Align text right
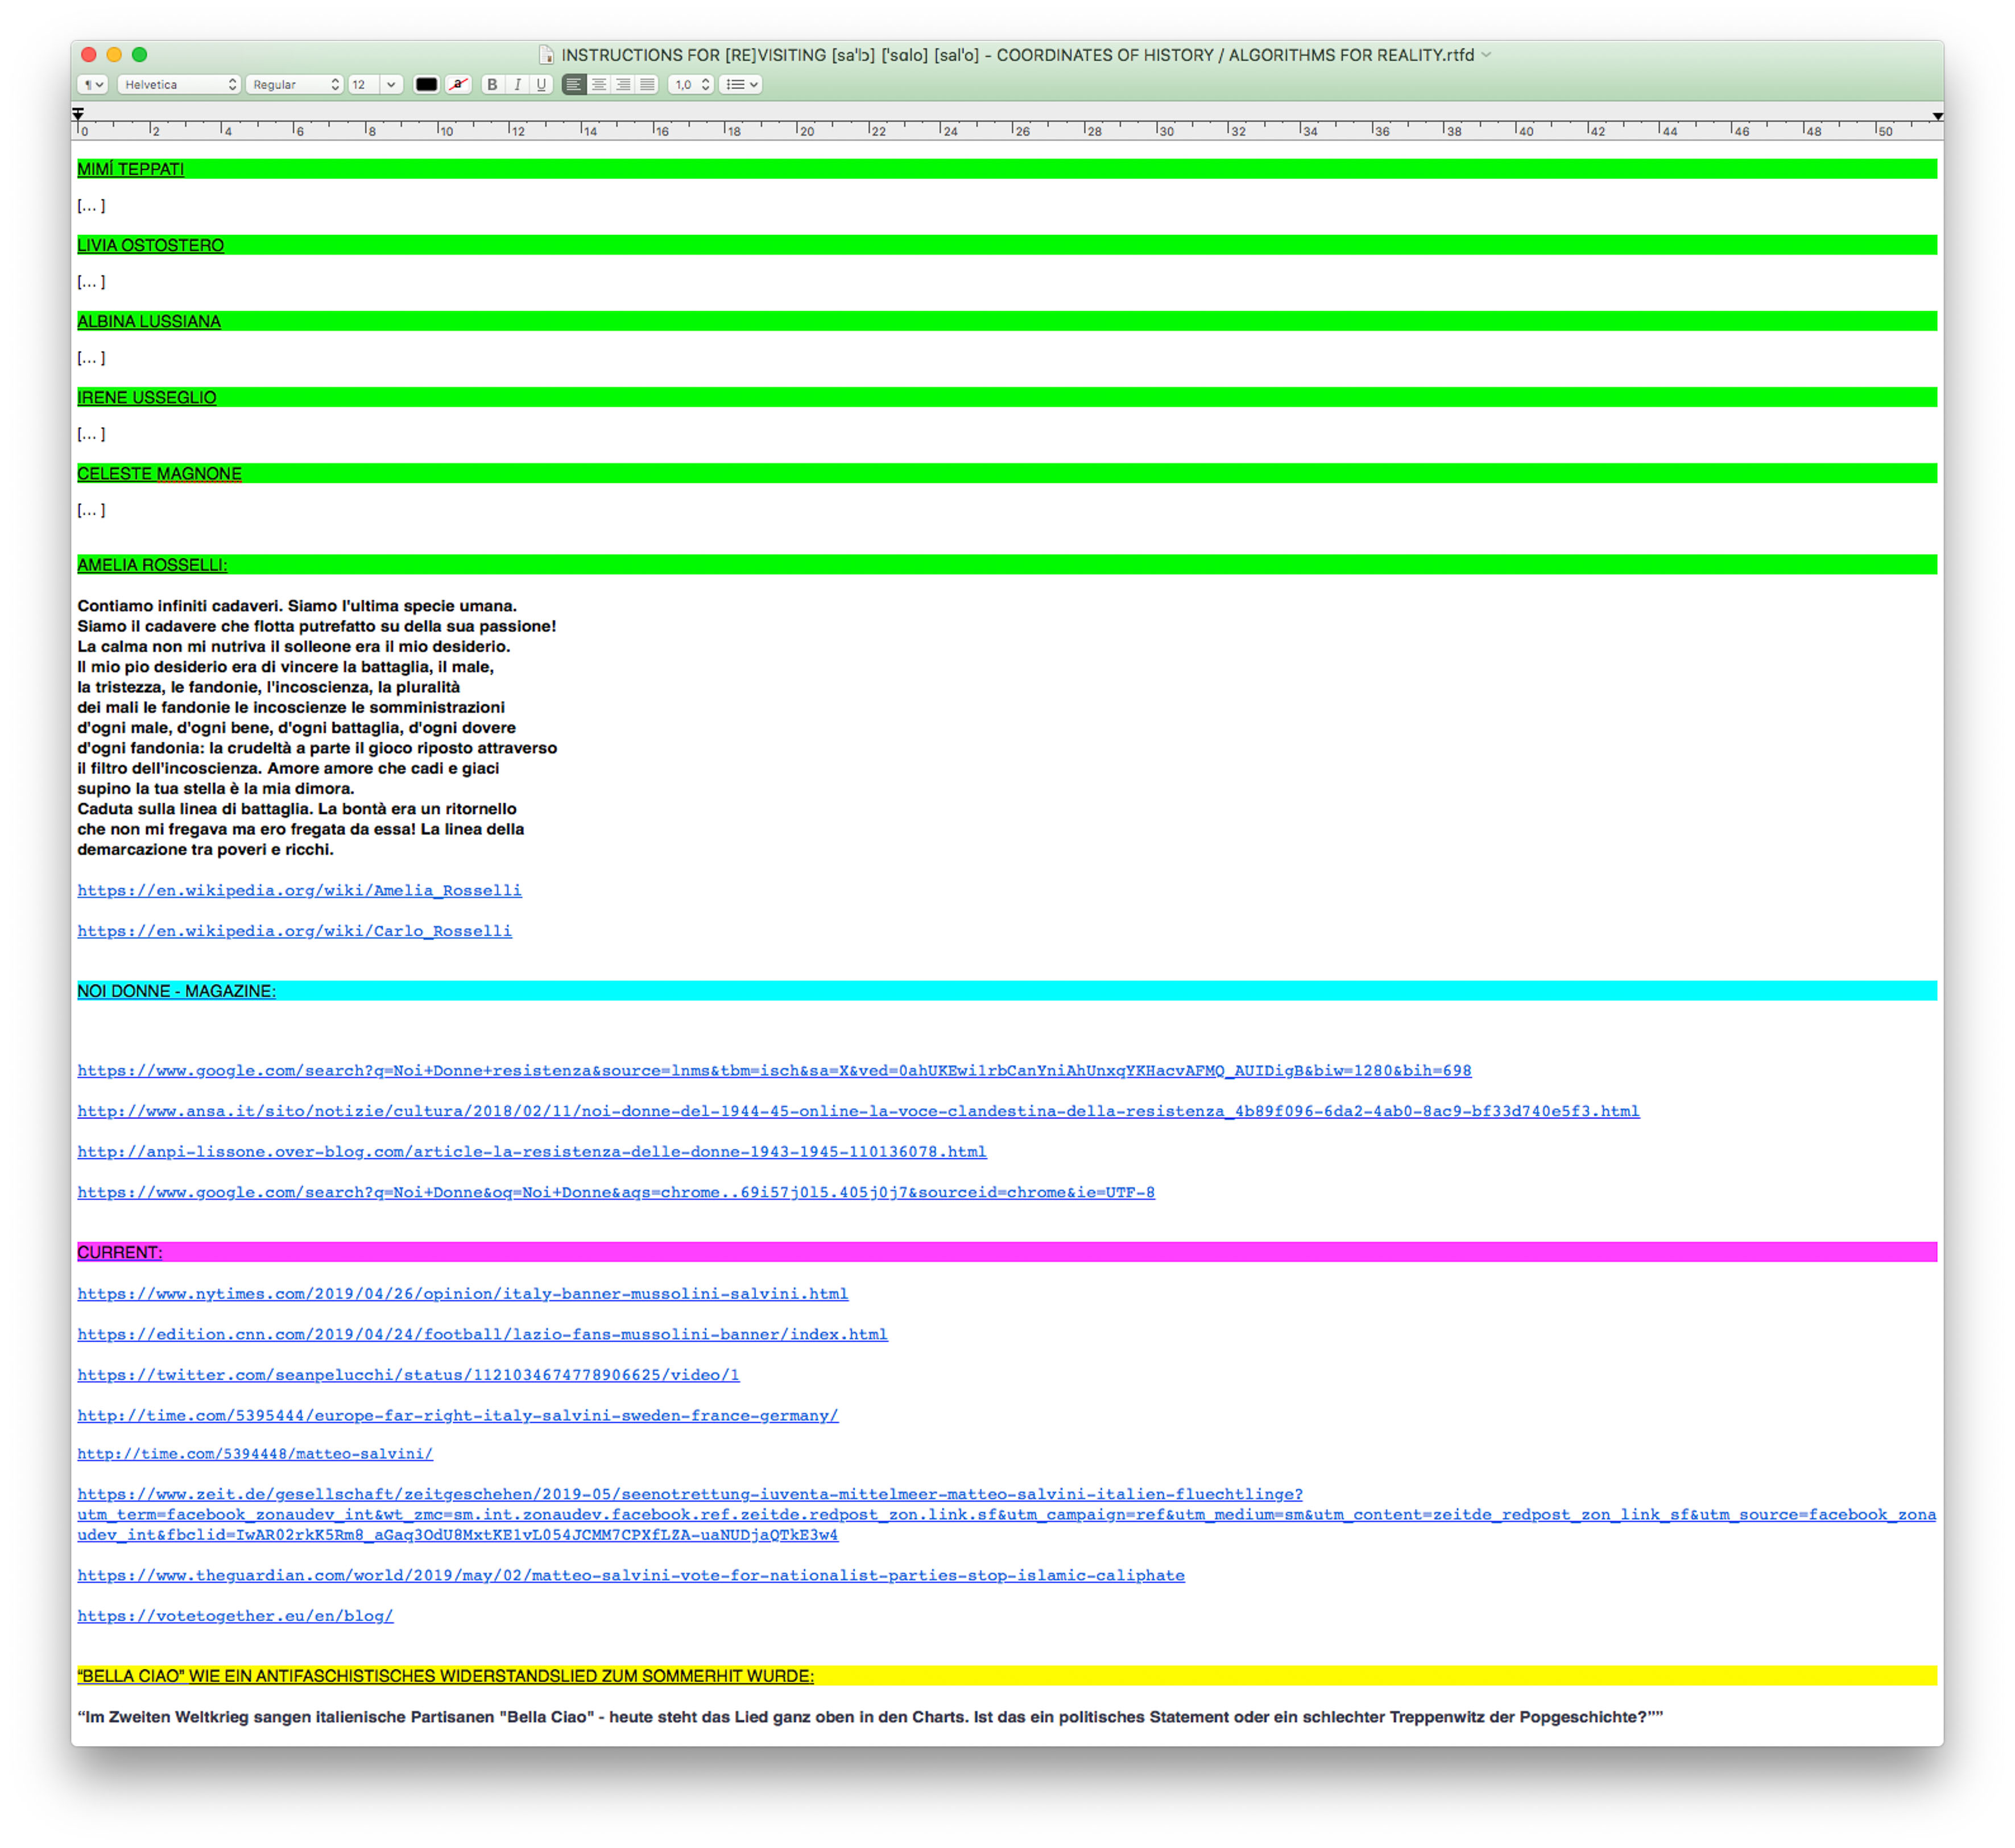The width and height of the screenshot is (2015, 1848). 623,85
